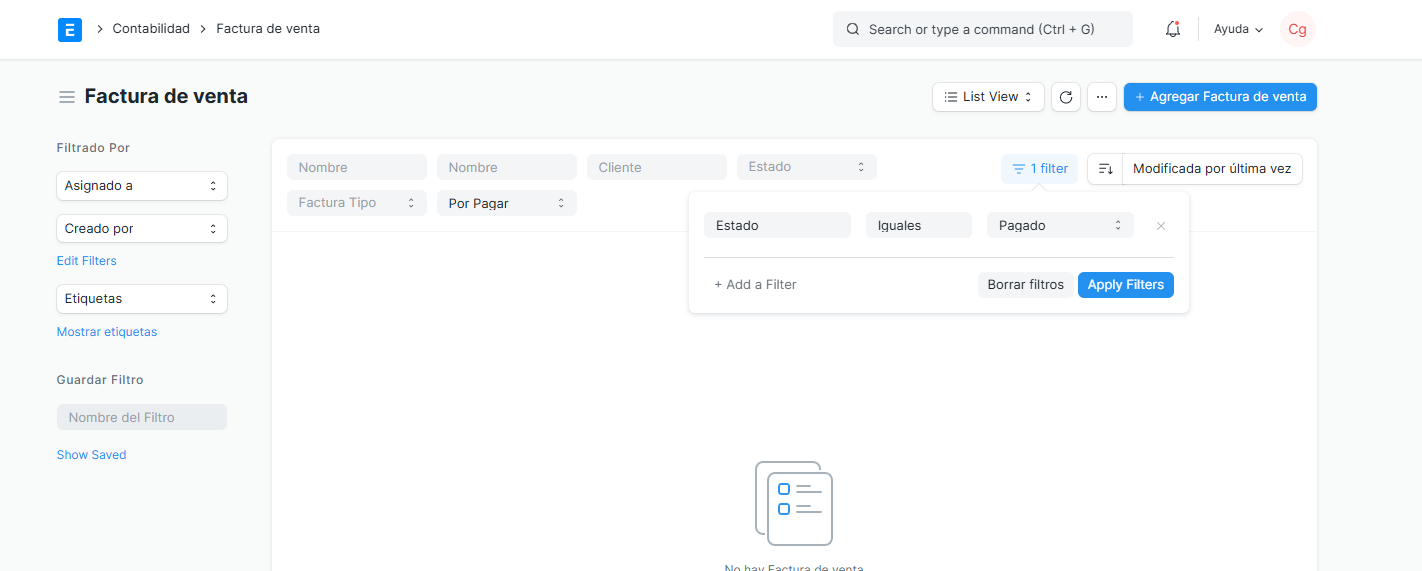Open the notifications bell
This screenshot has height=571, width=1422.
(x=1173, y=30)
